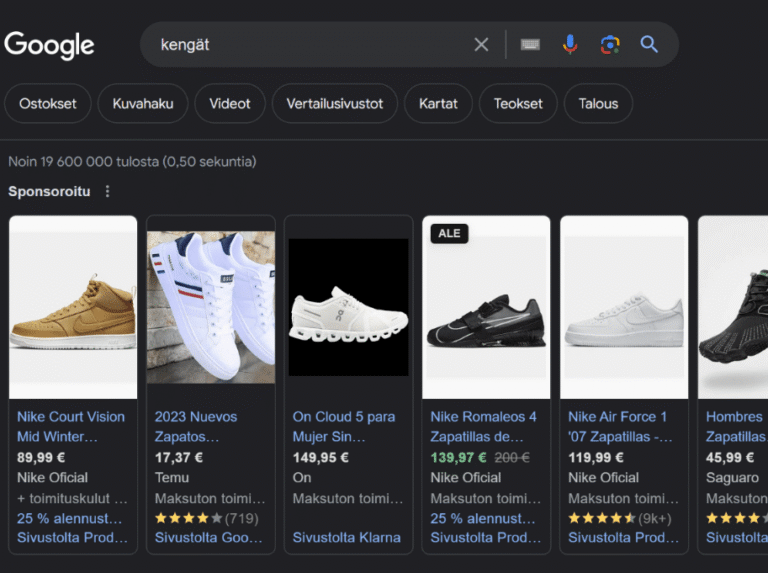Viewport: 768px width, 573px height.
Task: Select the Kuvahaku filter tab
Action: [143, 103]
